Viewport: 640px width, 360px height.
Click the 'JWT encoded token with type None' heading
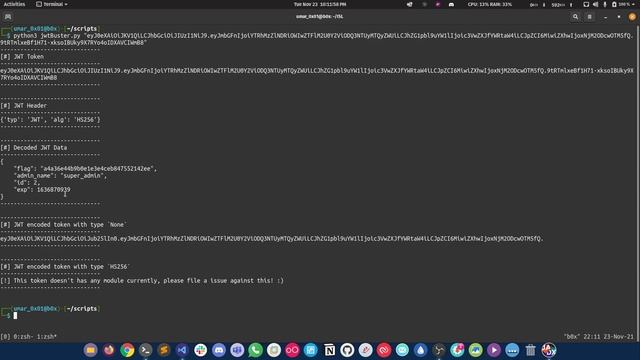pos(64,224)
